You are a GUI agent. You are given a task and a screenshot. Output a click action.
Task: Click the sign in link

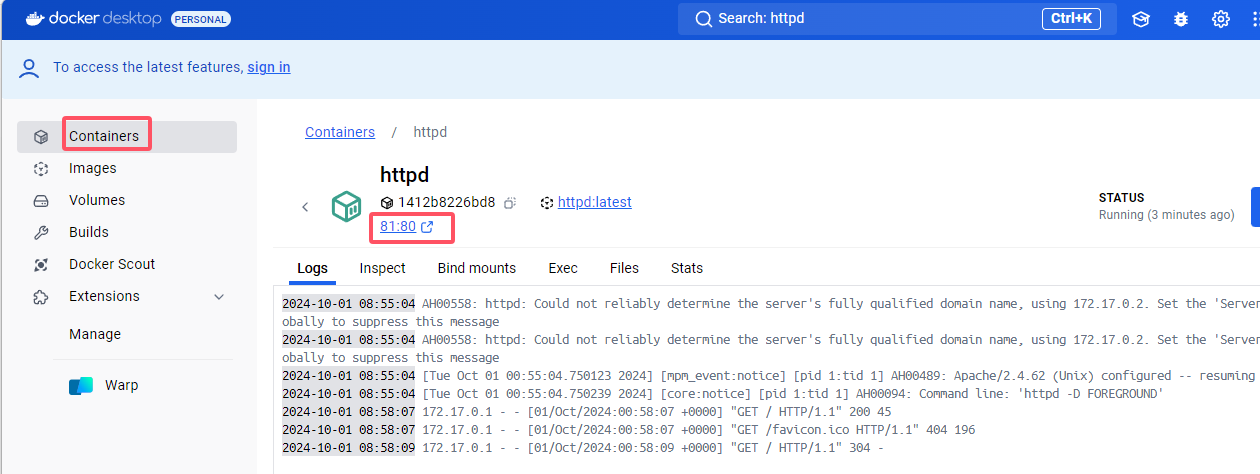click(269, 67)
